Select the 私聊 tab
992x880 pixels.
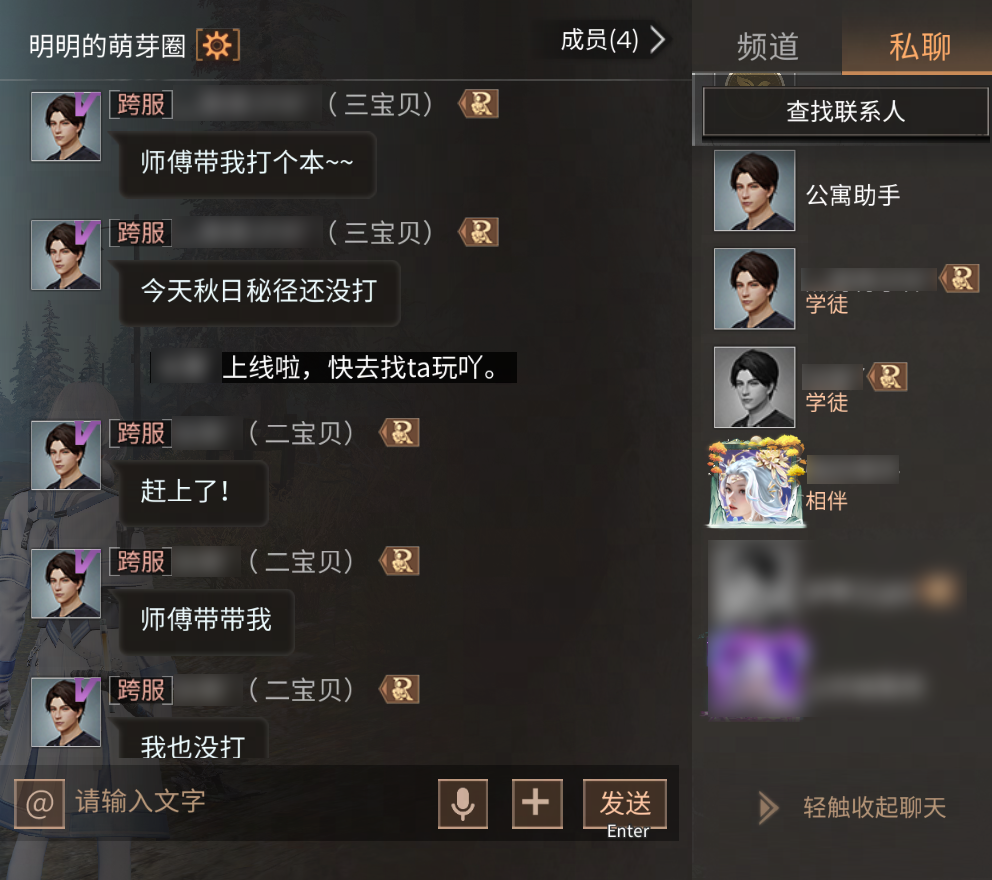point(919,47)
